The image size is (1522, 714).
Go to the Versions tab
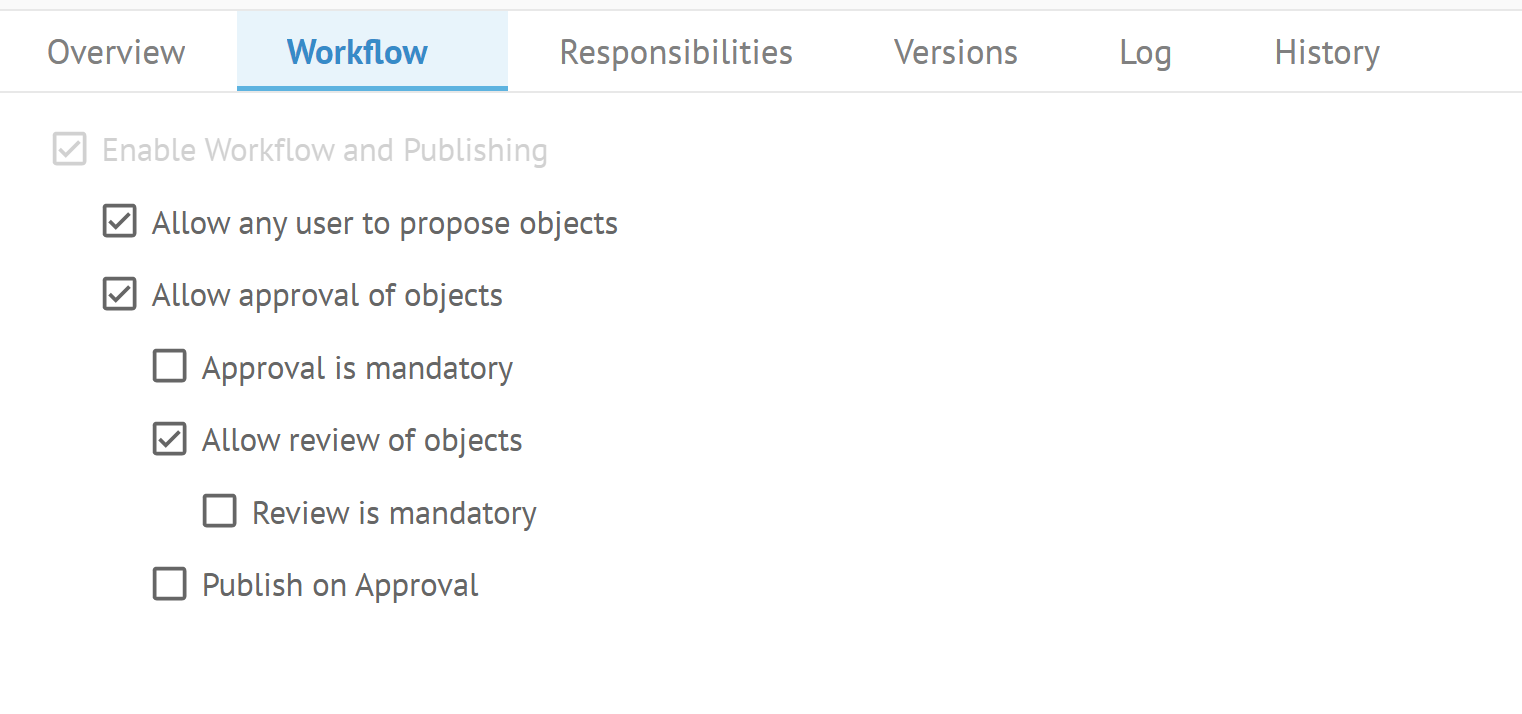coord(955,52)
